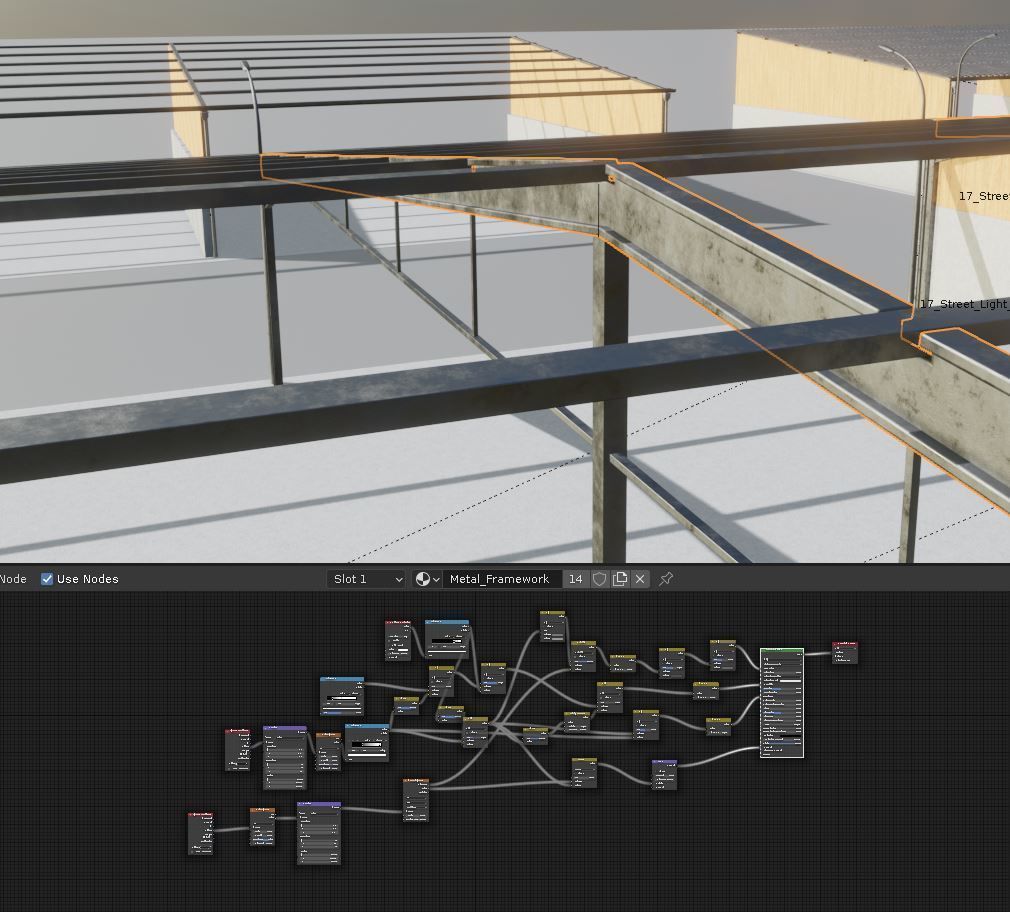Toggle the fake user shield icon

(x=599, y=579)
